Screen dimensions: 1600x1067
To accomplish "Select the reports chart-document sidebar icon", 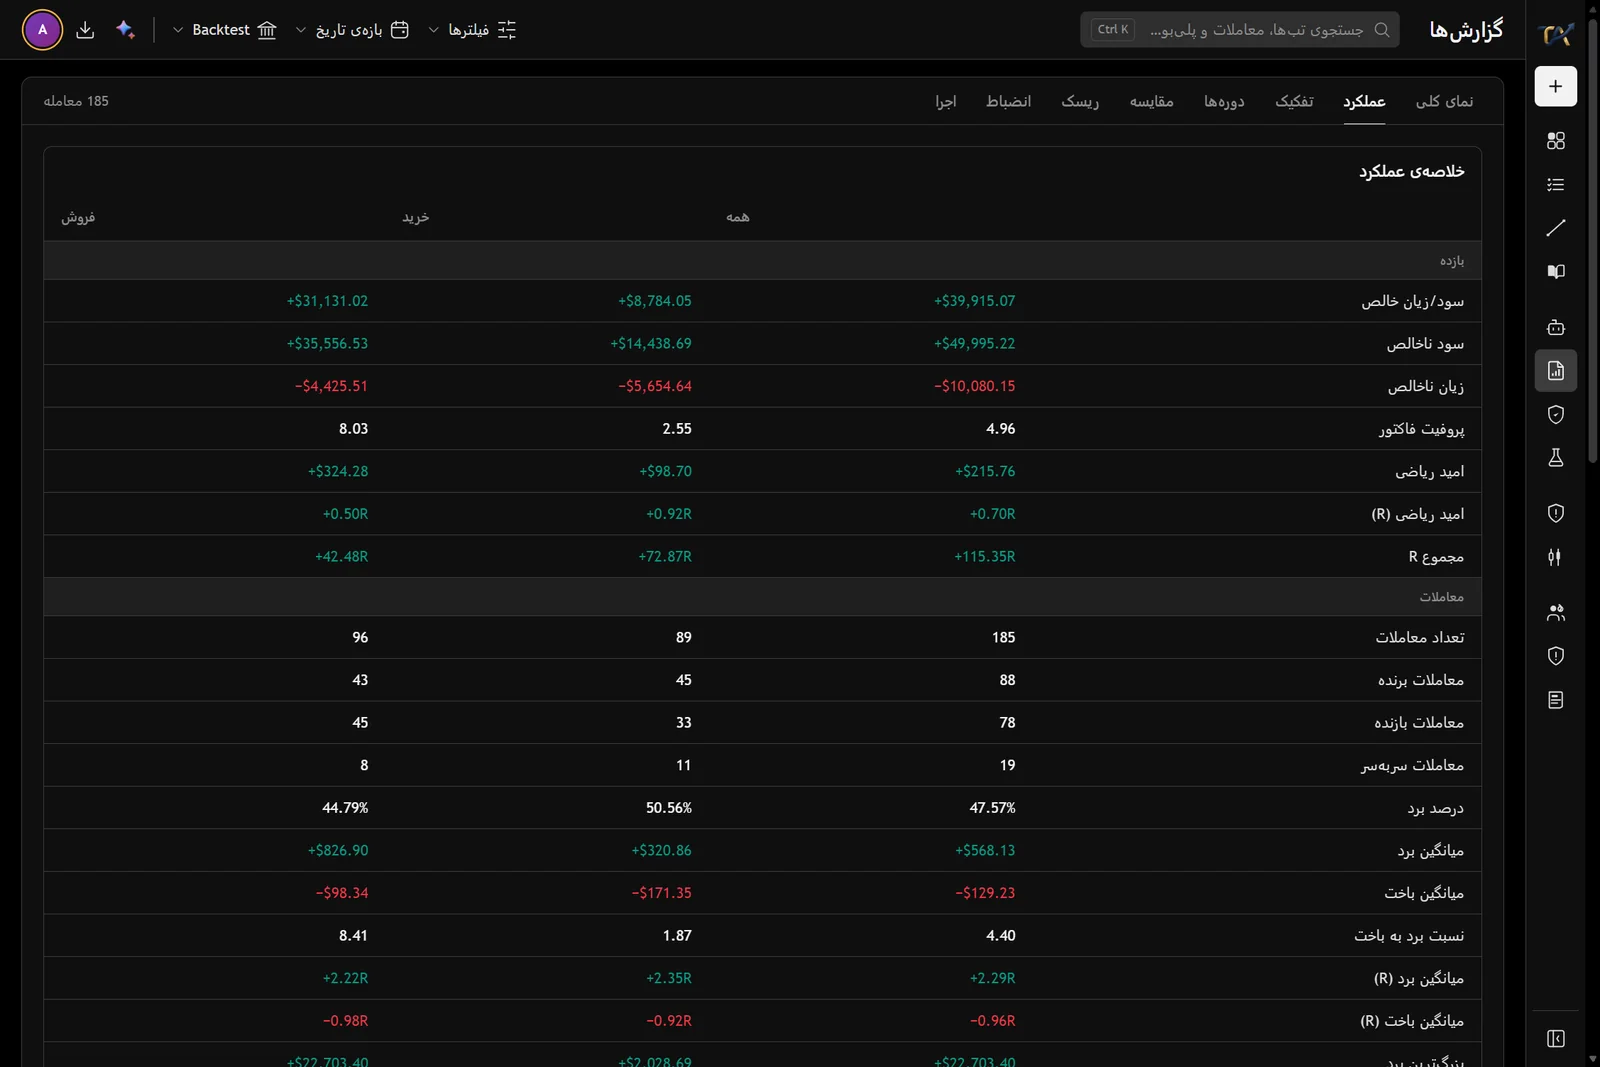I will [x=1555, y=371].
